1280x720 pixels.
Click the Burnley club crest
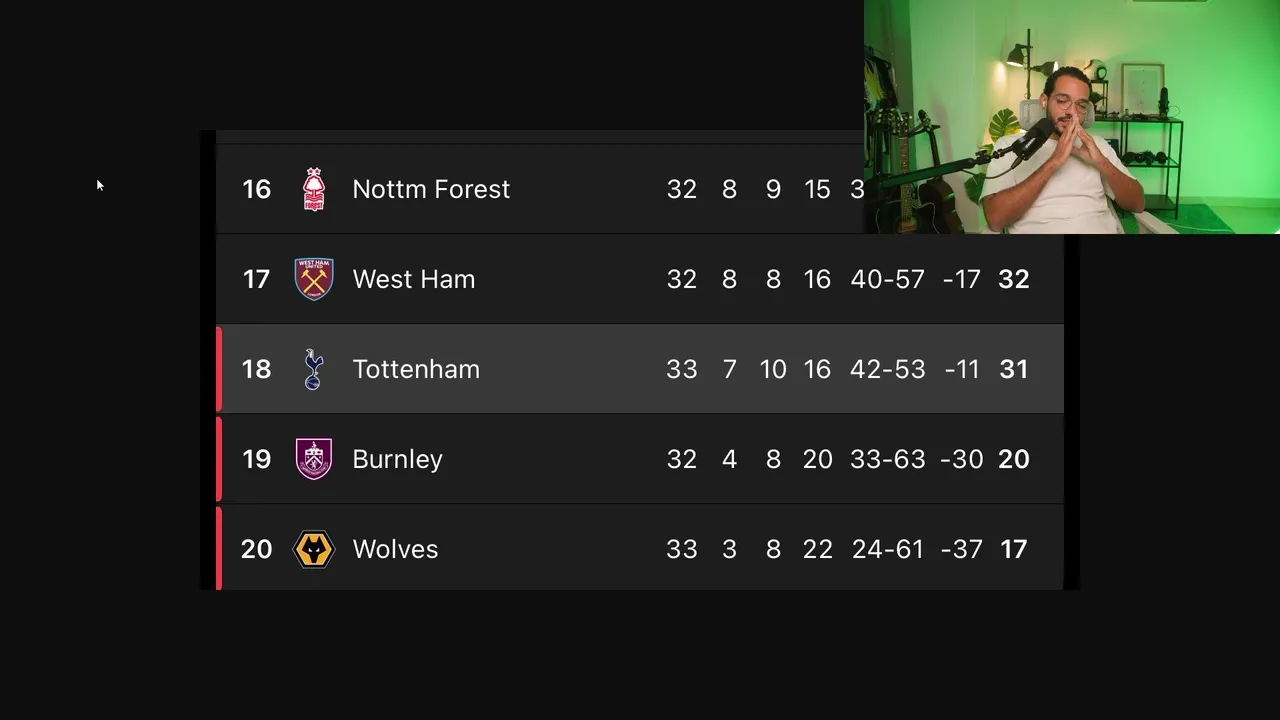point(314,459)
